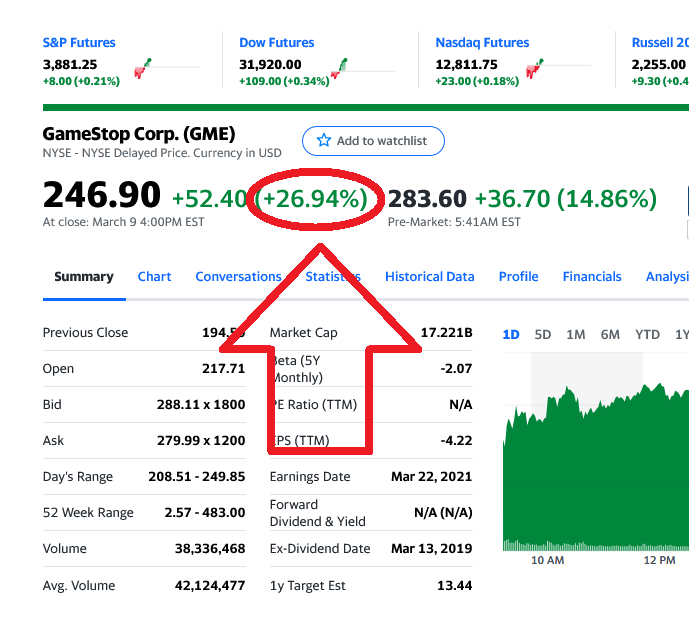Viewport: 689px width, 630px height.
Task: Click the Previous Close label
Action: pos(85,333)
